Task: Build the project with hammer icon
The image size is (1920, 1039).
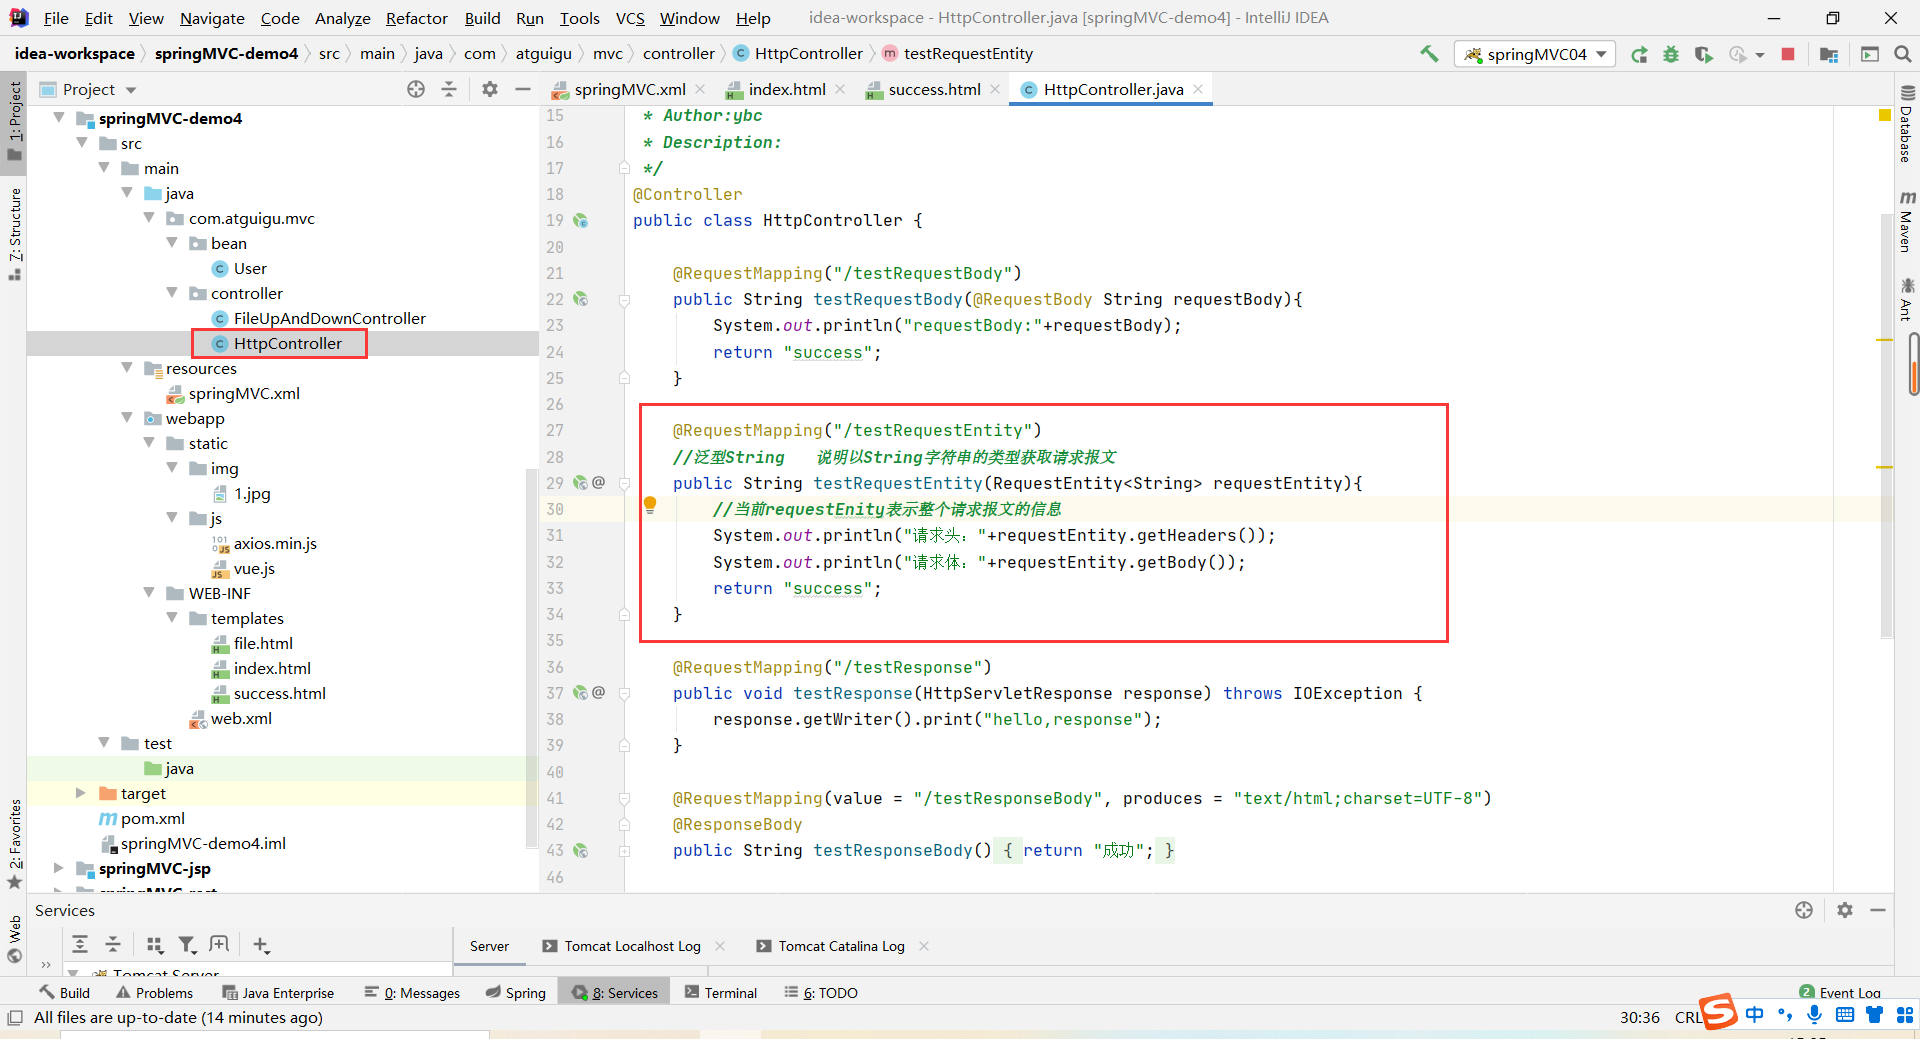Action: [x=1429, y=54]
